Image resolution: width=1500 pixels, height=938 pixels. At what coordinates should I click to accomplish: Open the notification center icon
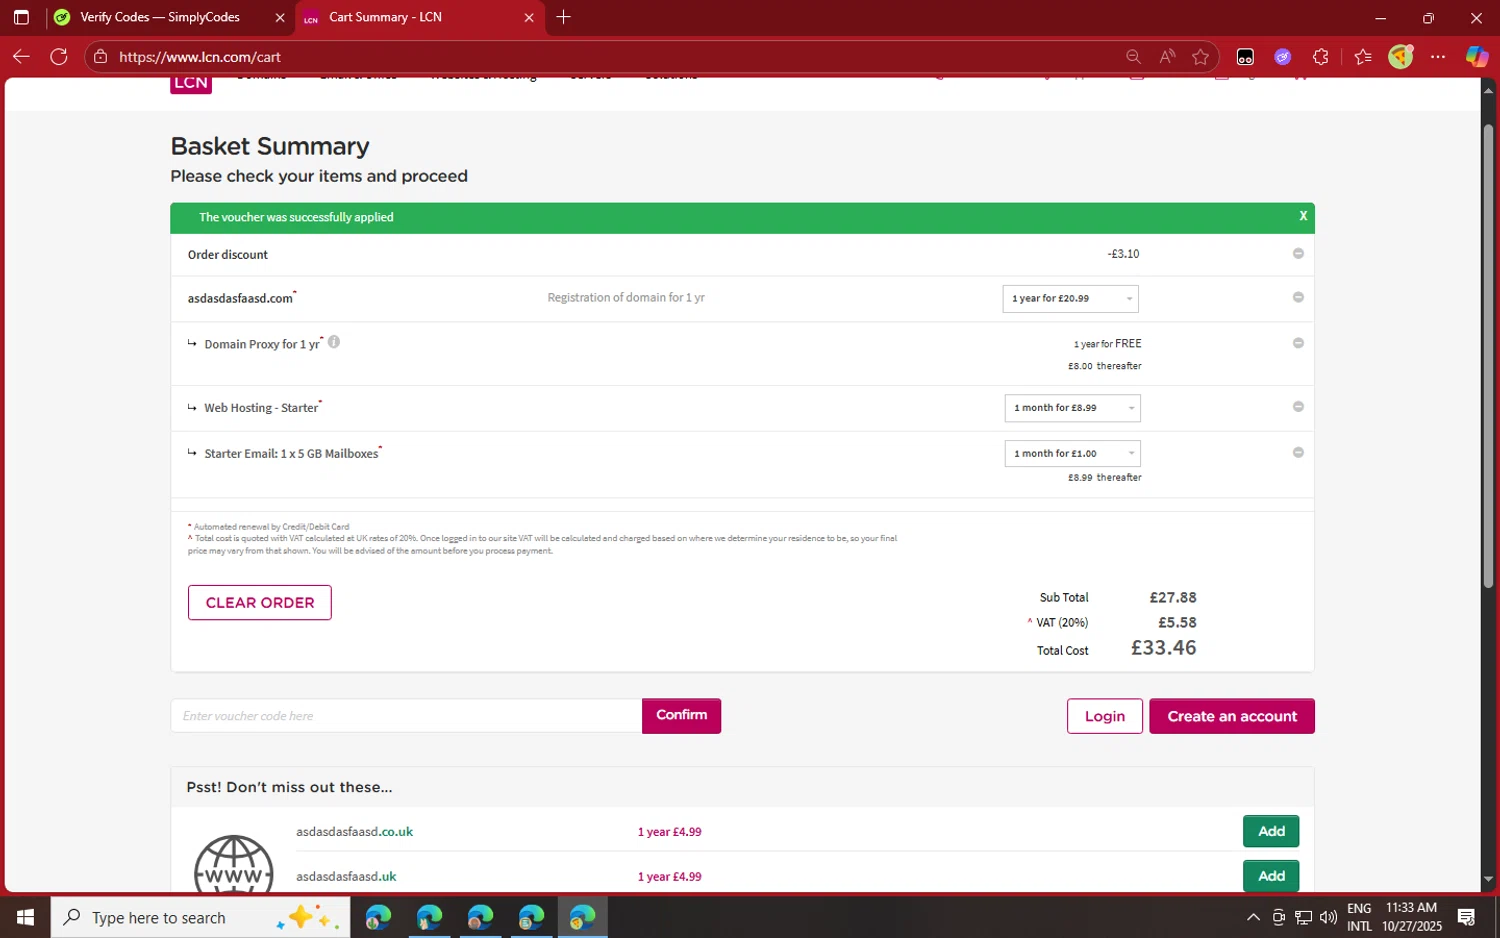(x=1467, y=918)
